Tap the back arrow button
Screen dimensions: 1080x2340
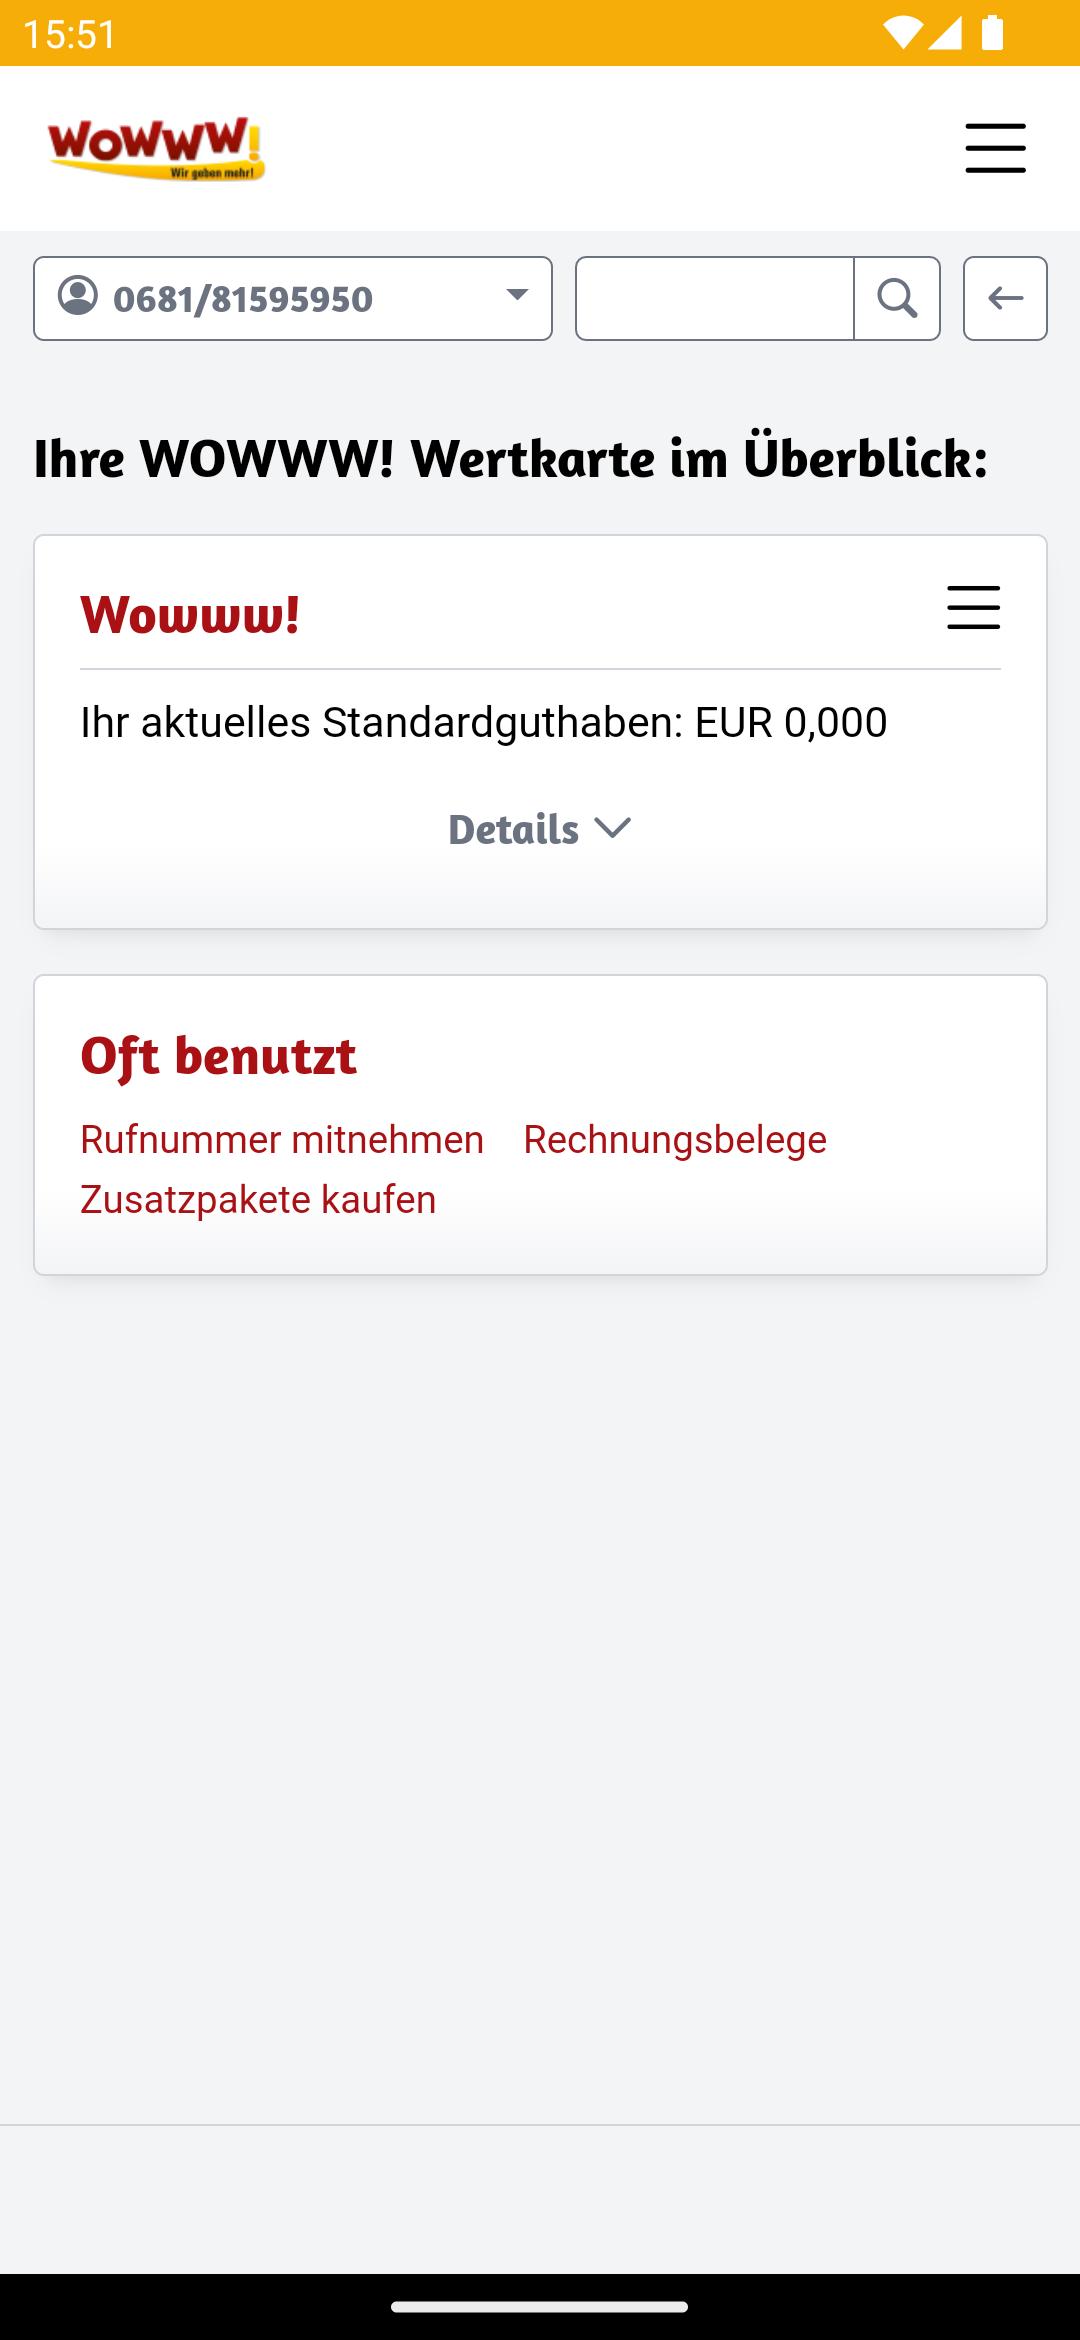pyautogui.click(x=1005, y=299)
